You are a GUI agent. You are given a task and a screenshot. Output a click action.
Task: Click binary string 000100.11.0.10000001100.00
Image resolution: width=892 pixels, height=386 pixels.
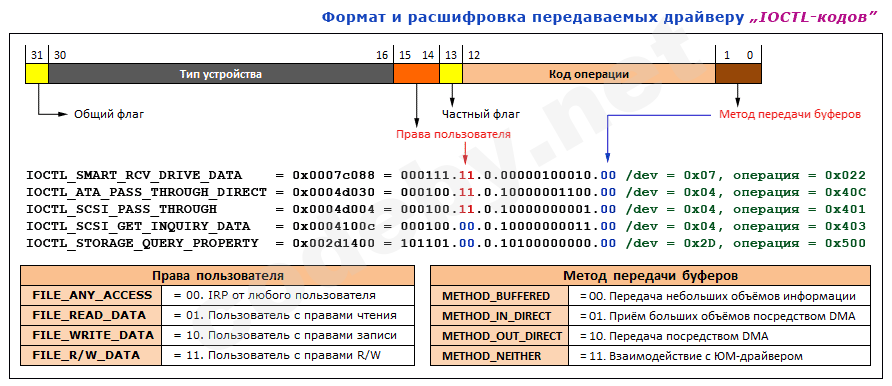[508, 192]
